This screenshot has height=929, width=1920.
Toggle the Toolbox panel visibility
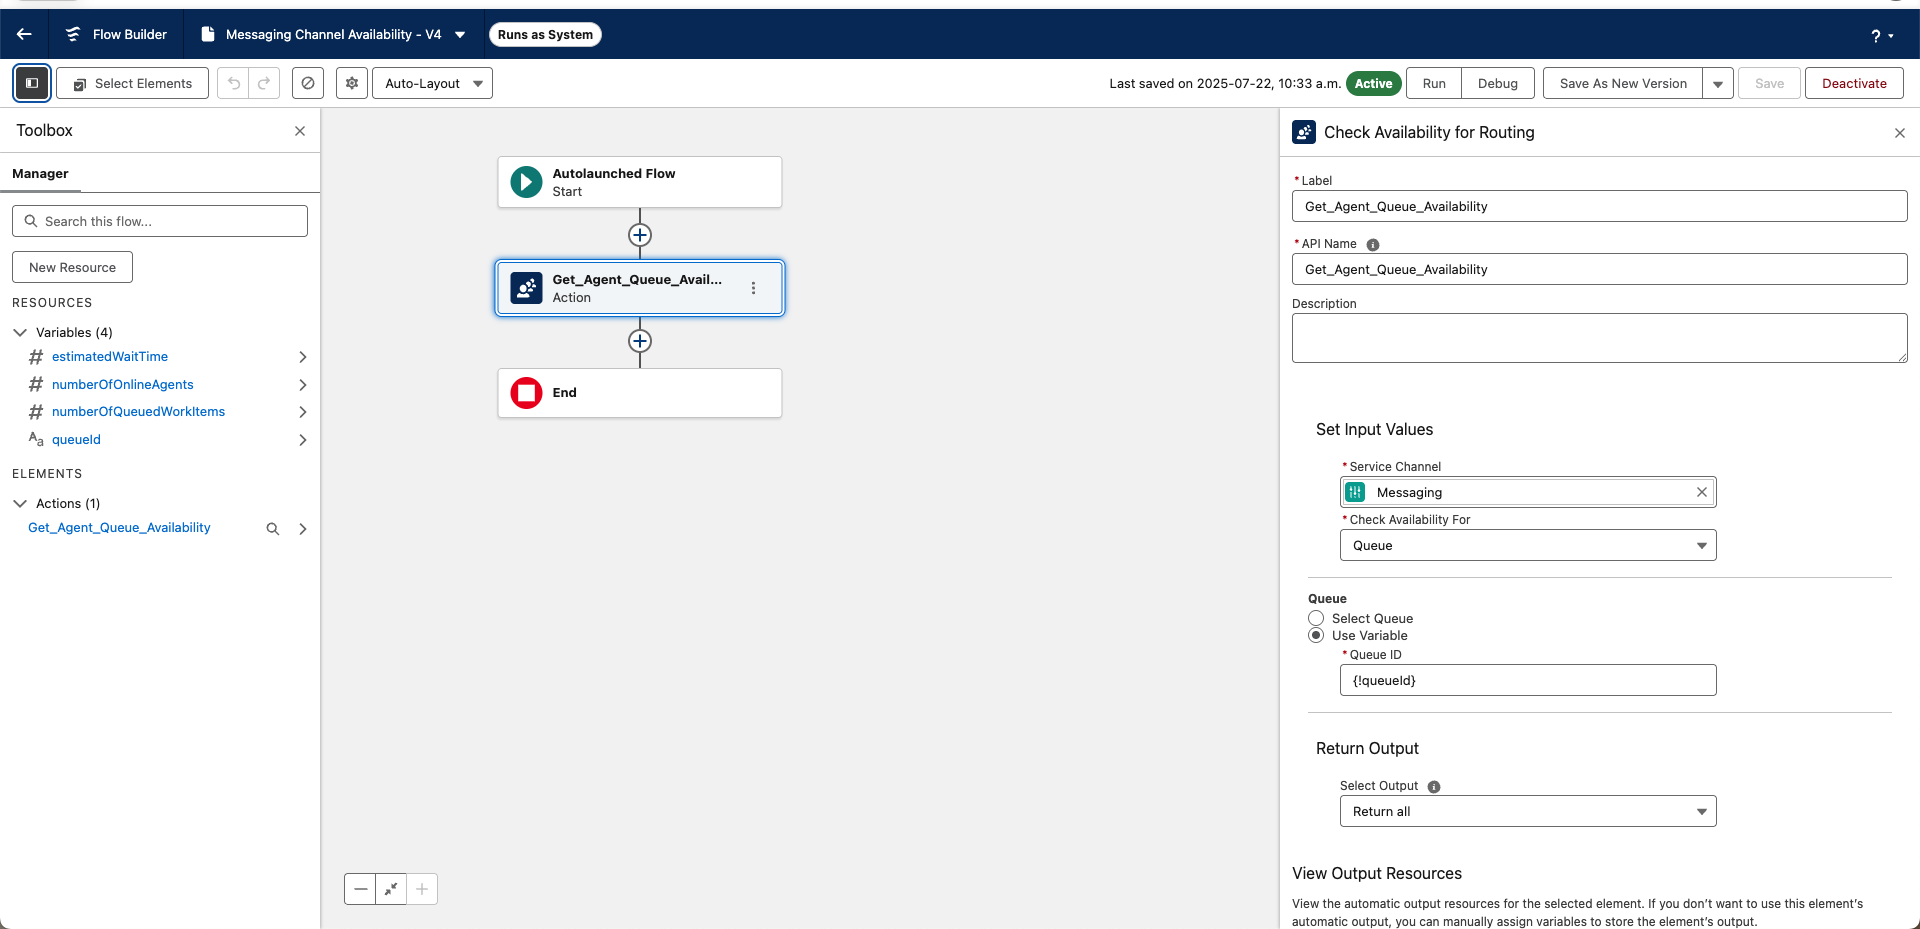[x=31, y=83]
